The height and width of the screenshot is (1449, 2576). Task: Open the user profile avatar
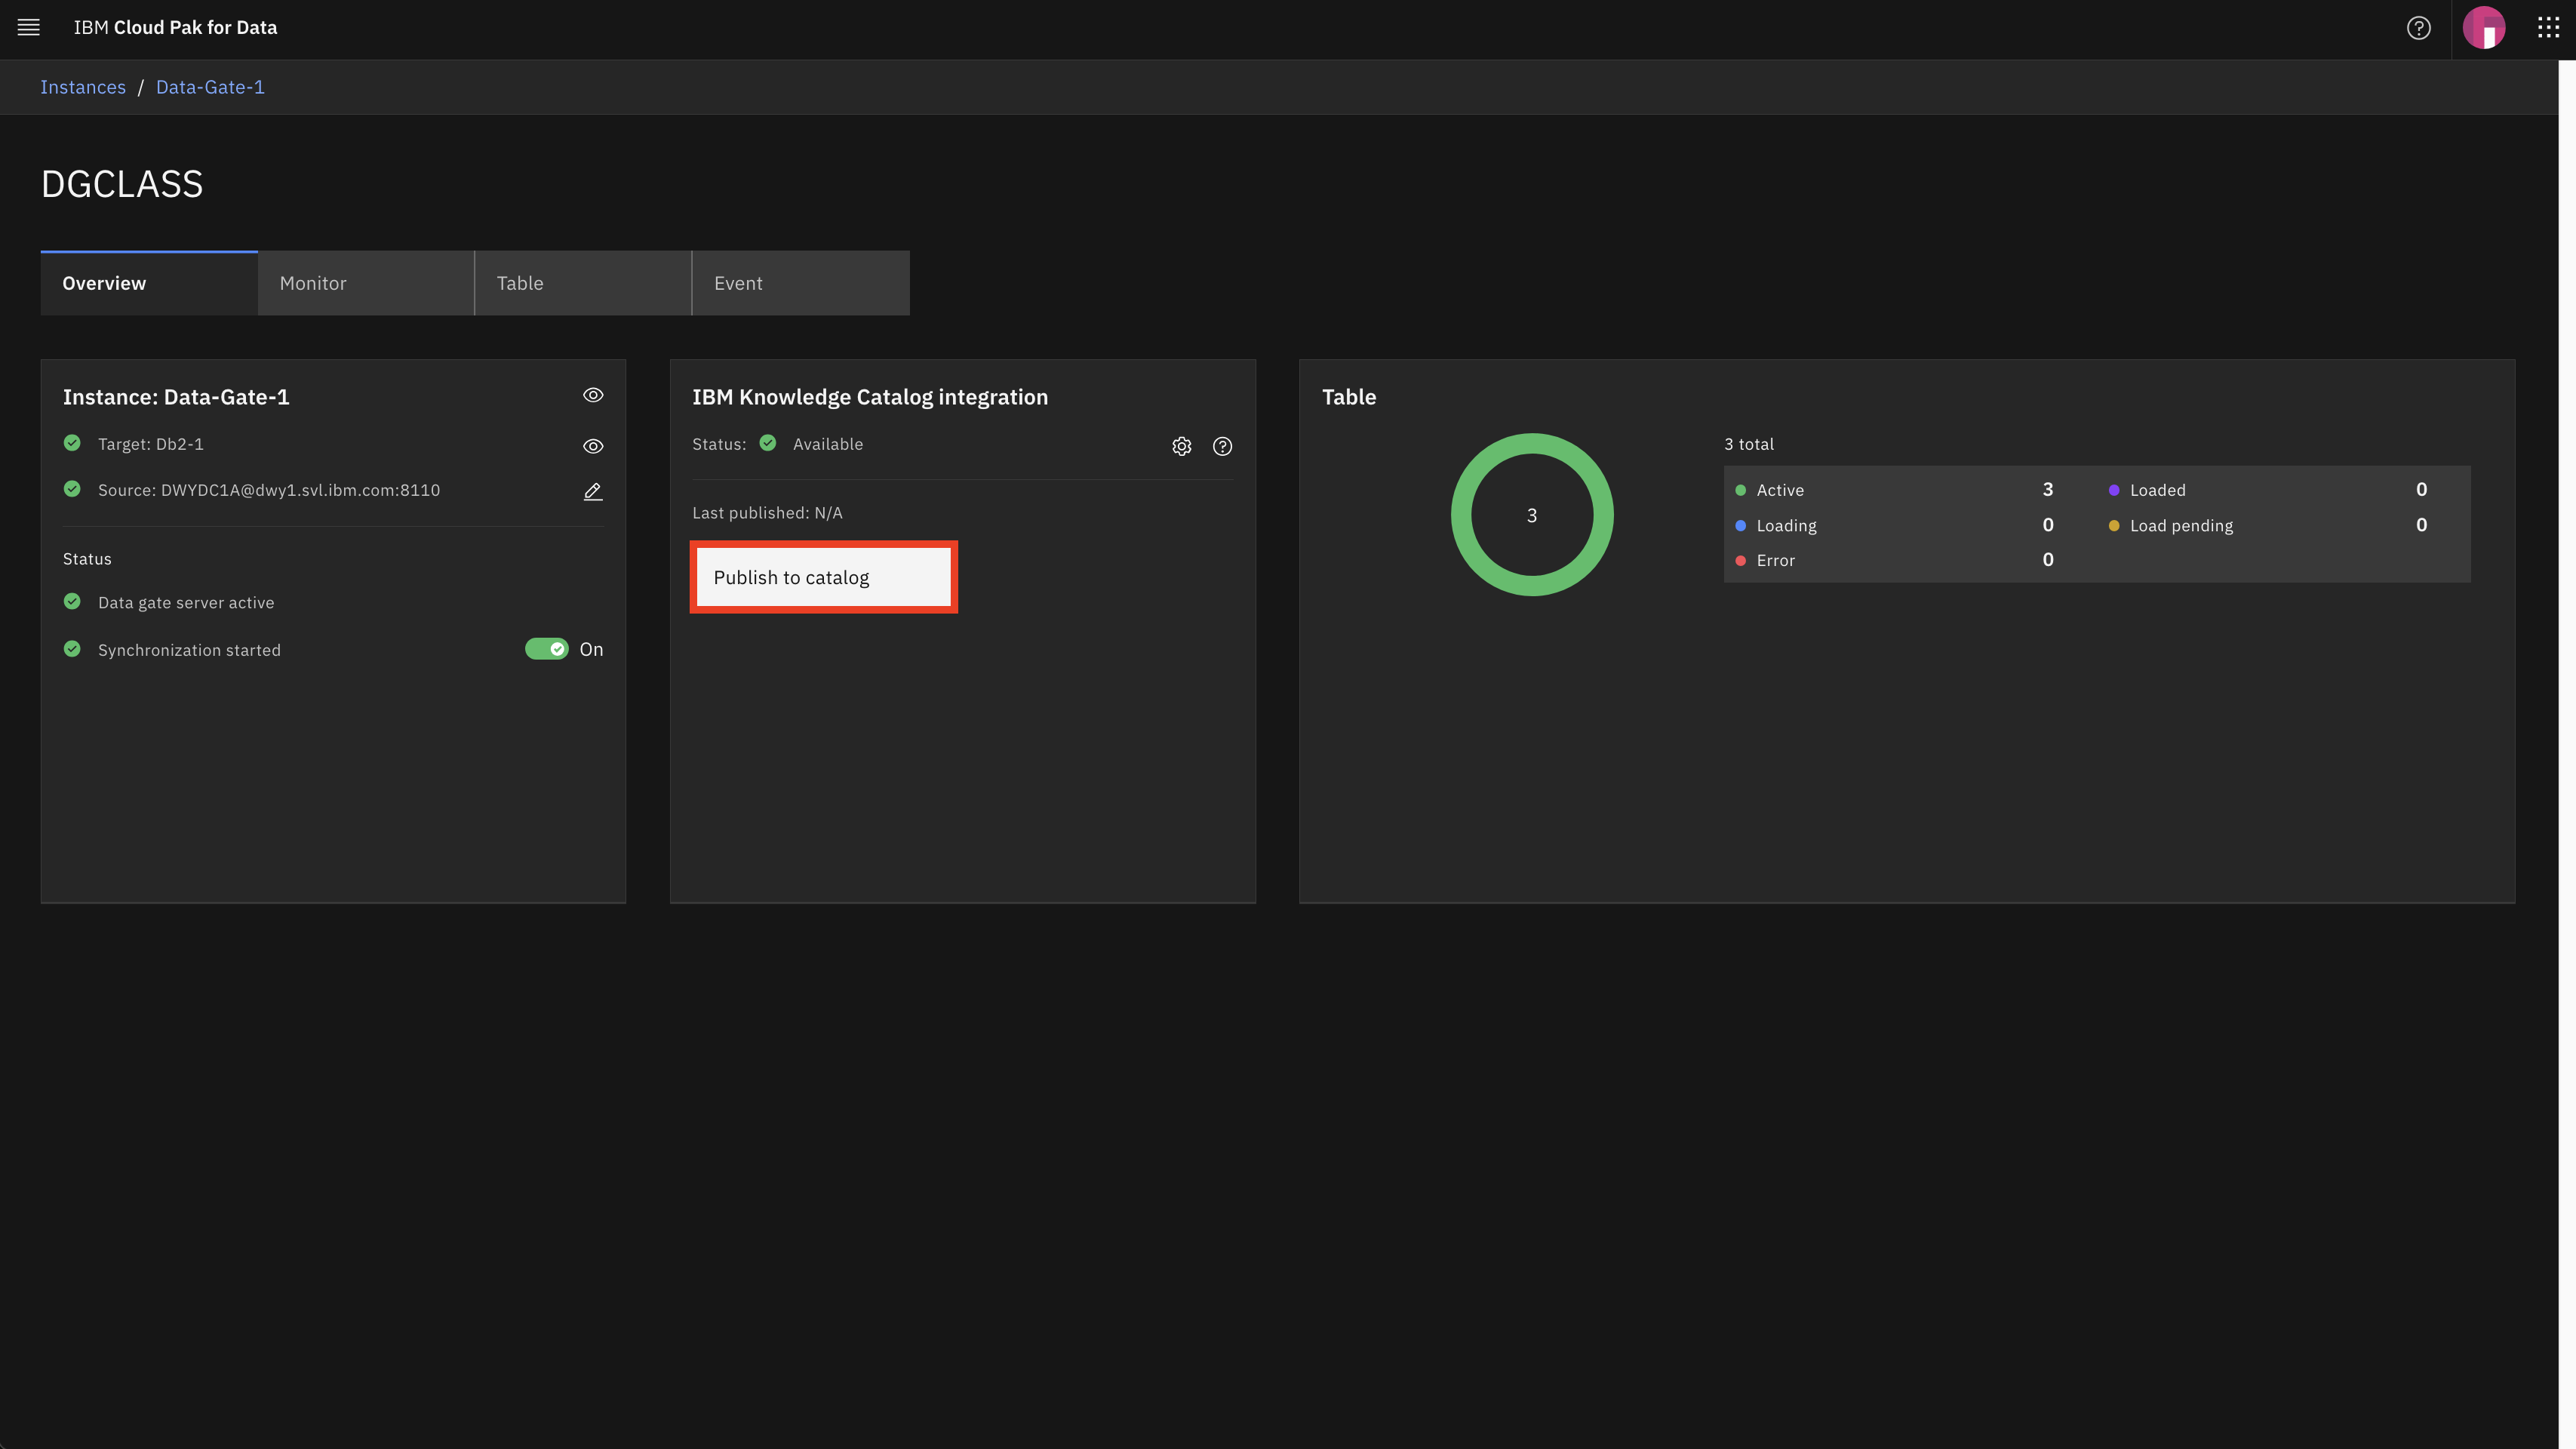2484,28
